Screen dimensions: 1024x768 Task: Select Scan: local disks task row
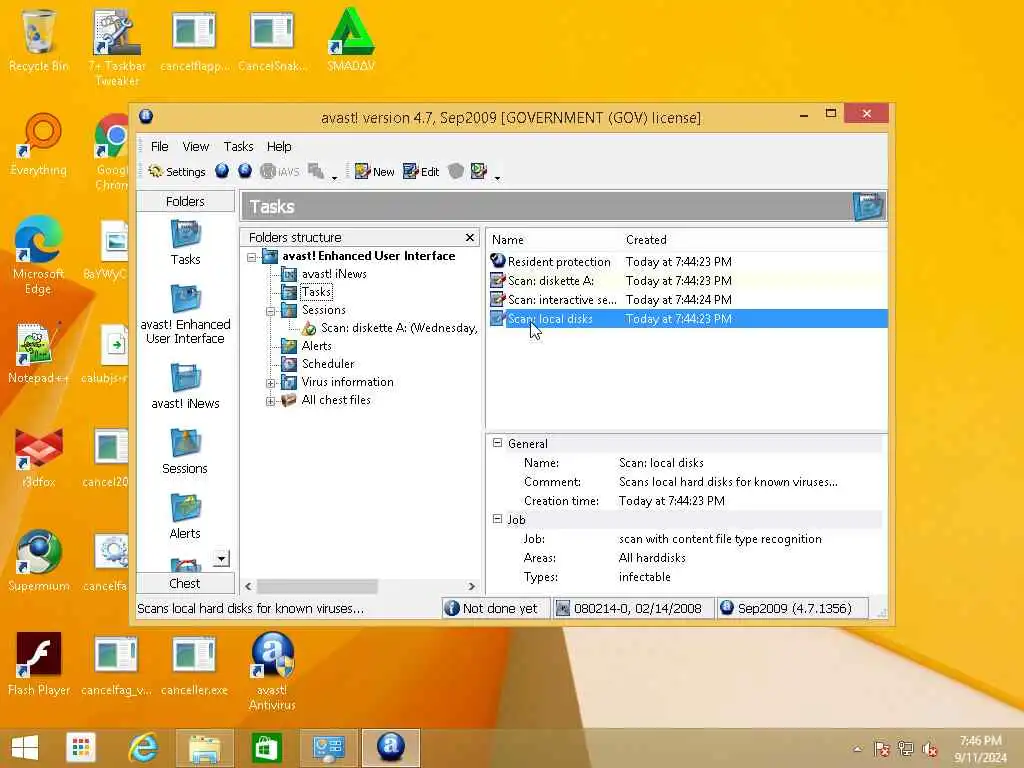click(688, 319)
